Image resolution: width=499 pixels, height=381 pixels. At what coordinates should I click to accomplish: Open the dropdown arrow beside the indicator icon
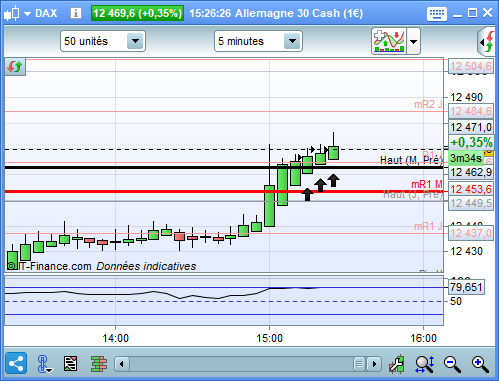coord(414,42)
